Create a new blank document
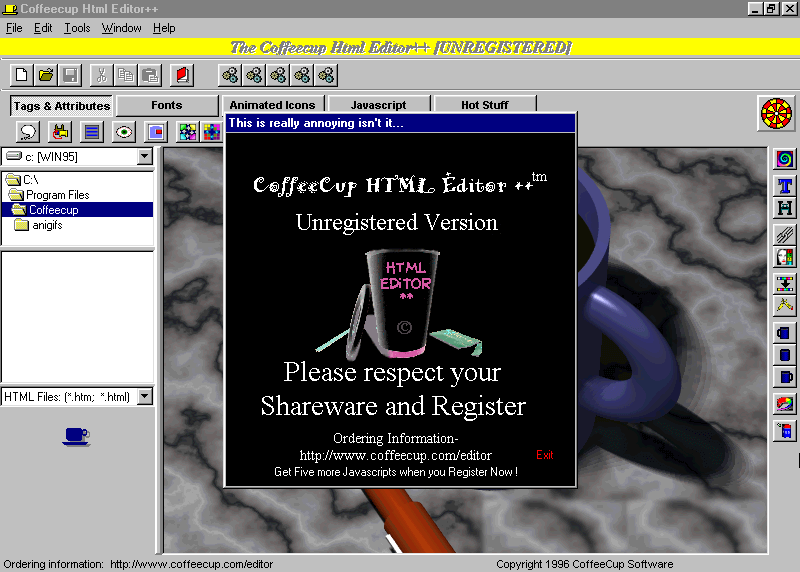This screenshot has height=572, width=800. click(21, 76)
